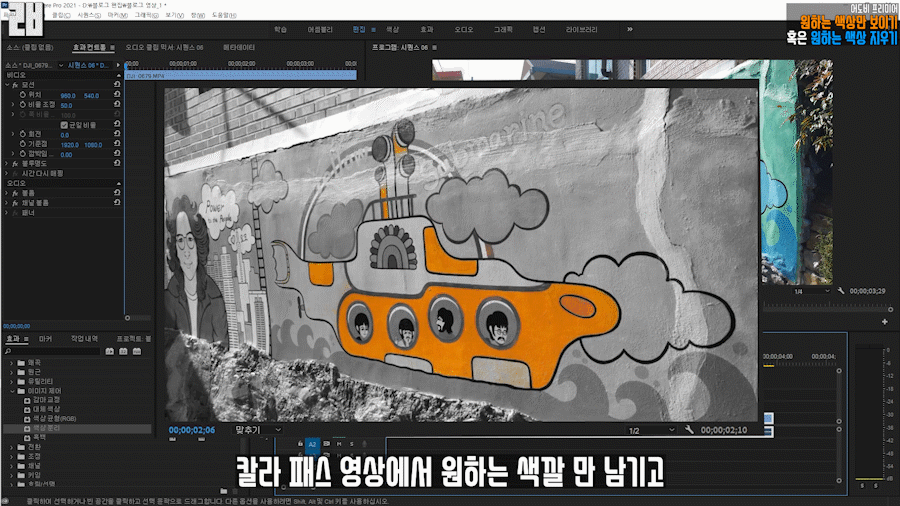The width and height of the screenshot is (900, 506).
Task: Expand the 시간 다시 매핑 effect
Action: [x=7, y=173]
